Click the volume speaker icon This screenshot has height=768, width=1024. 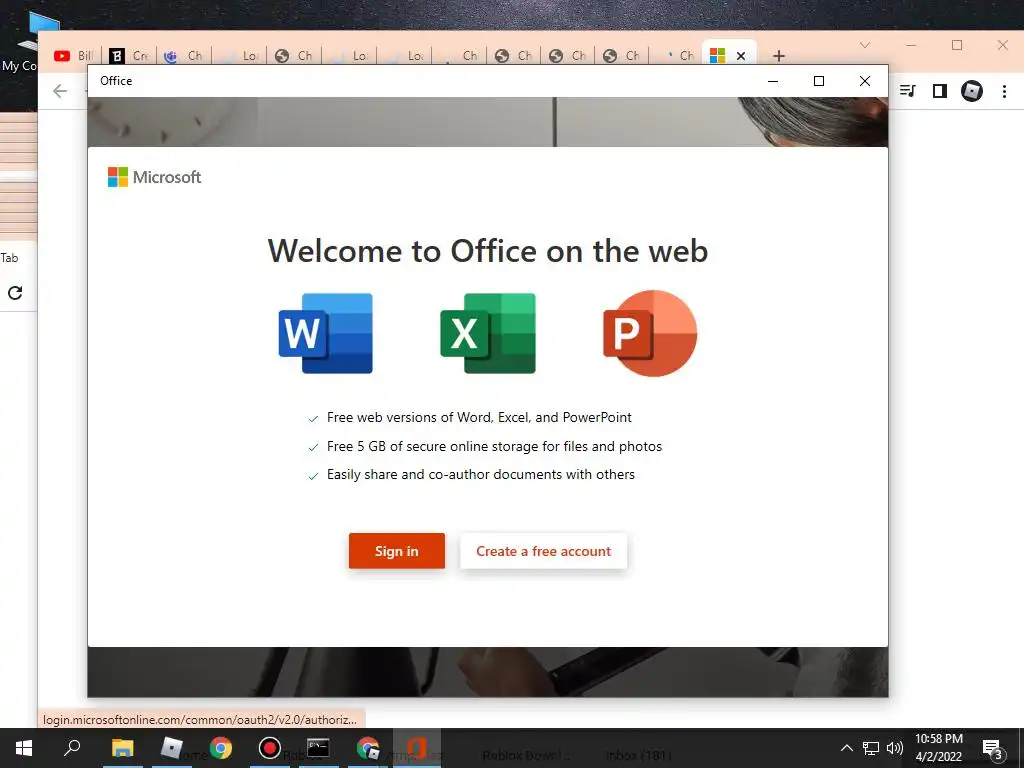click(x=895, y=748)
